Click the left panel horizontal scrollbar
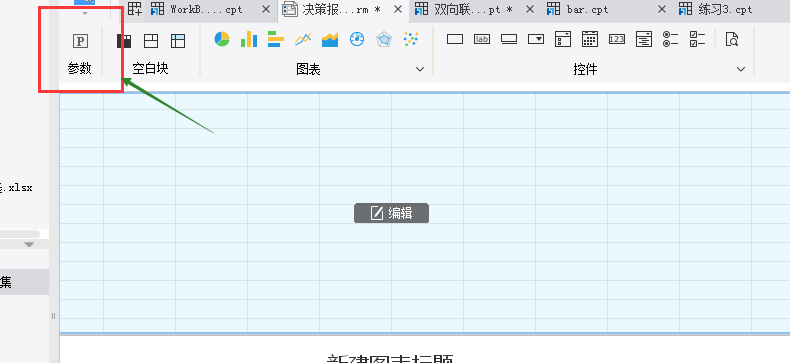 coord(20,234)
